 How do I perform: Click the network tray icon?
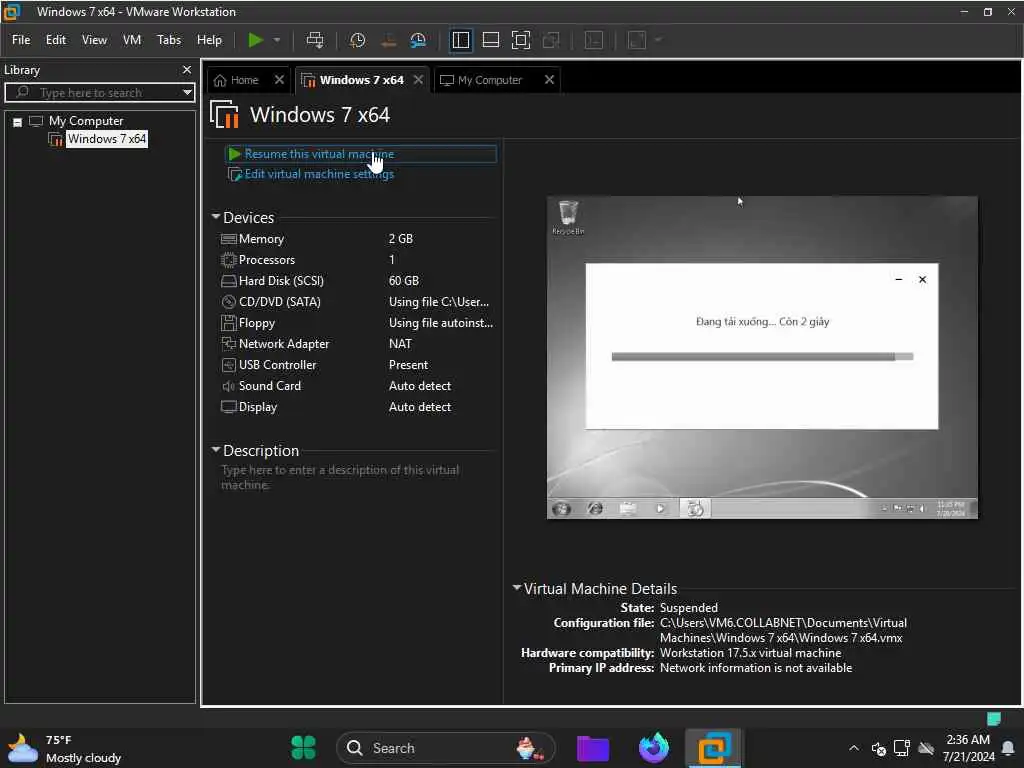point(902,748)
